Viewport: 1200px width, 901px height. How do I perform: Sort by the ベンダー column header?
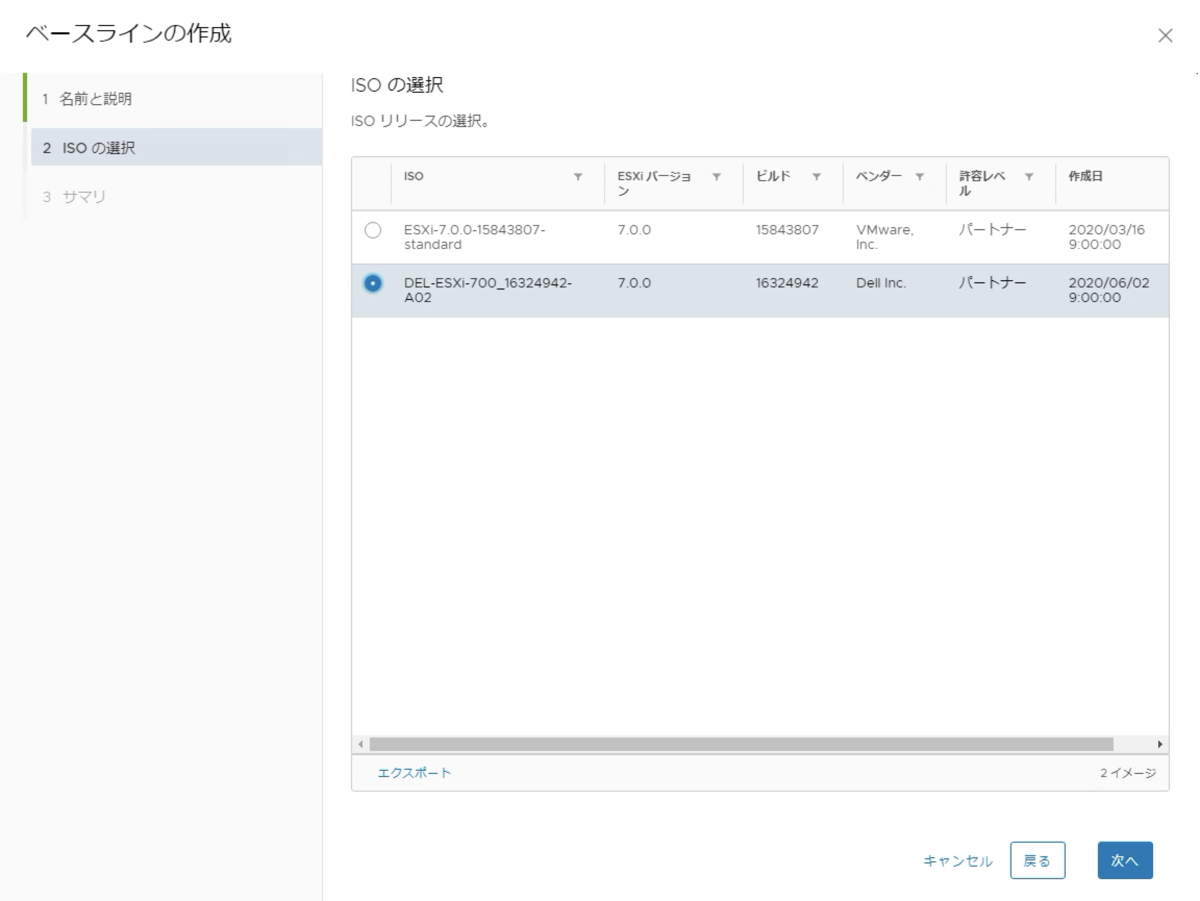pos(878,177)
